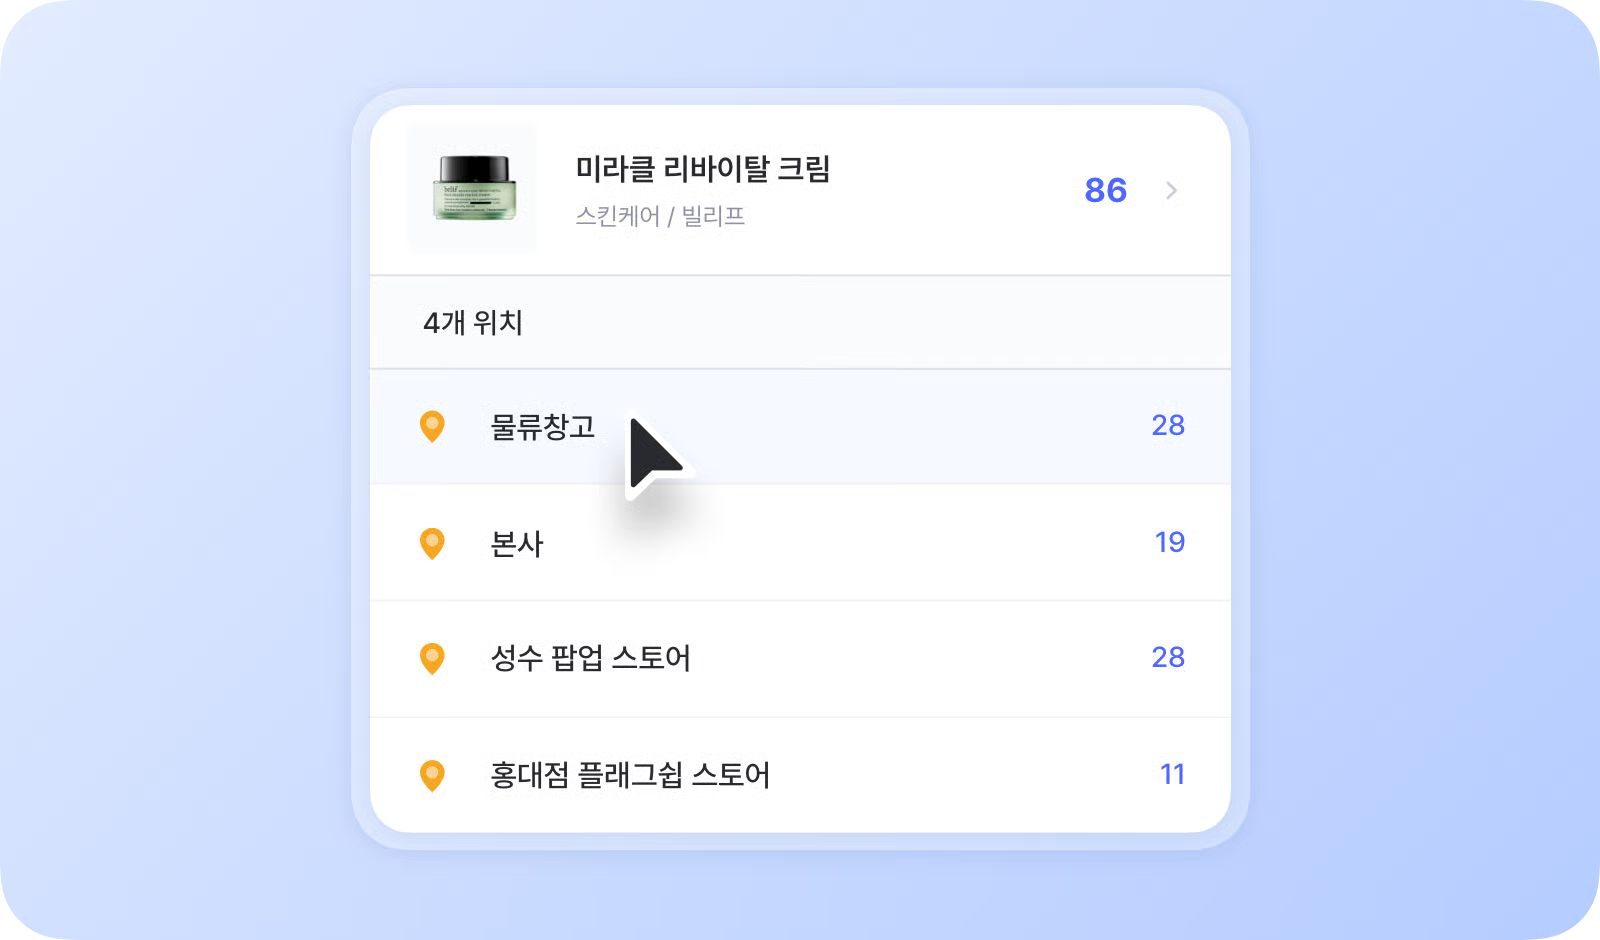1600x940 pixels.
Task: Click the quantity 28 in the 물류창고 row
Action: point(1167,426)
